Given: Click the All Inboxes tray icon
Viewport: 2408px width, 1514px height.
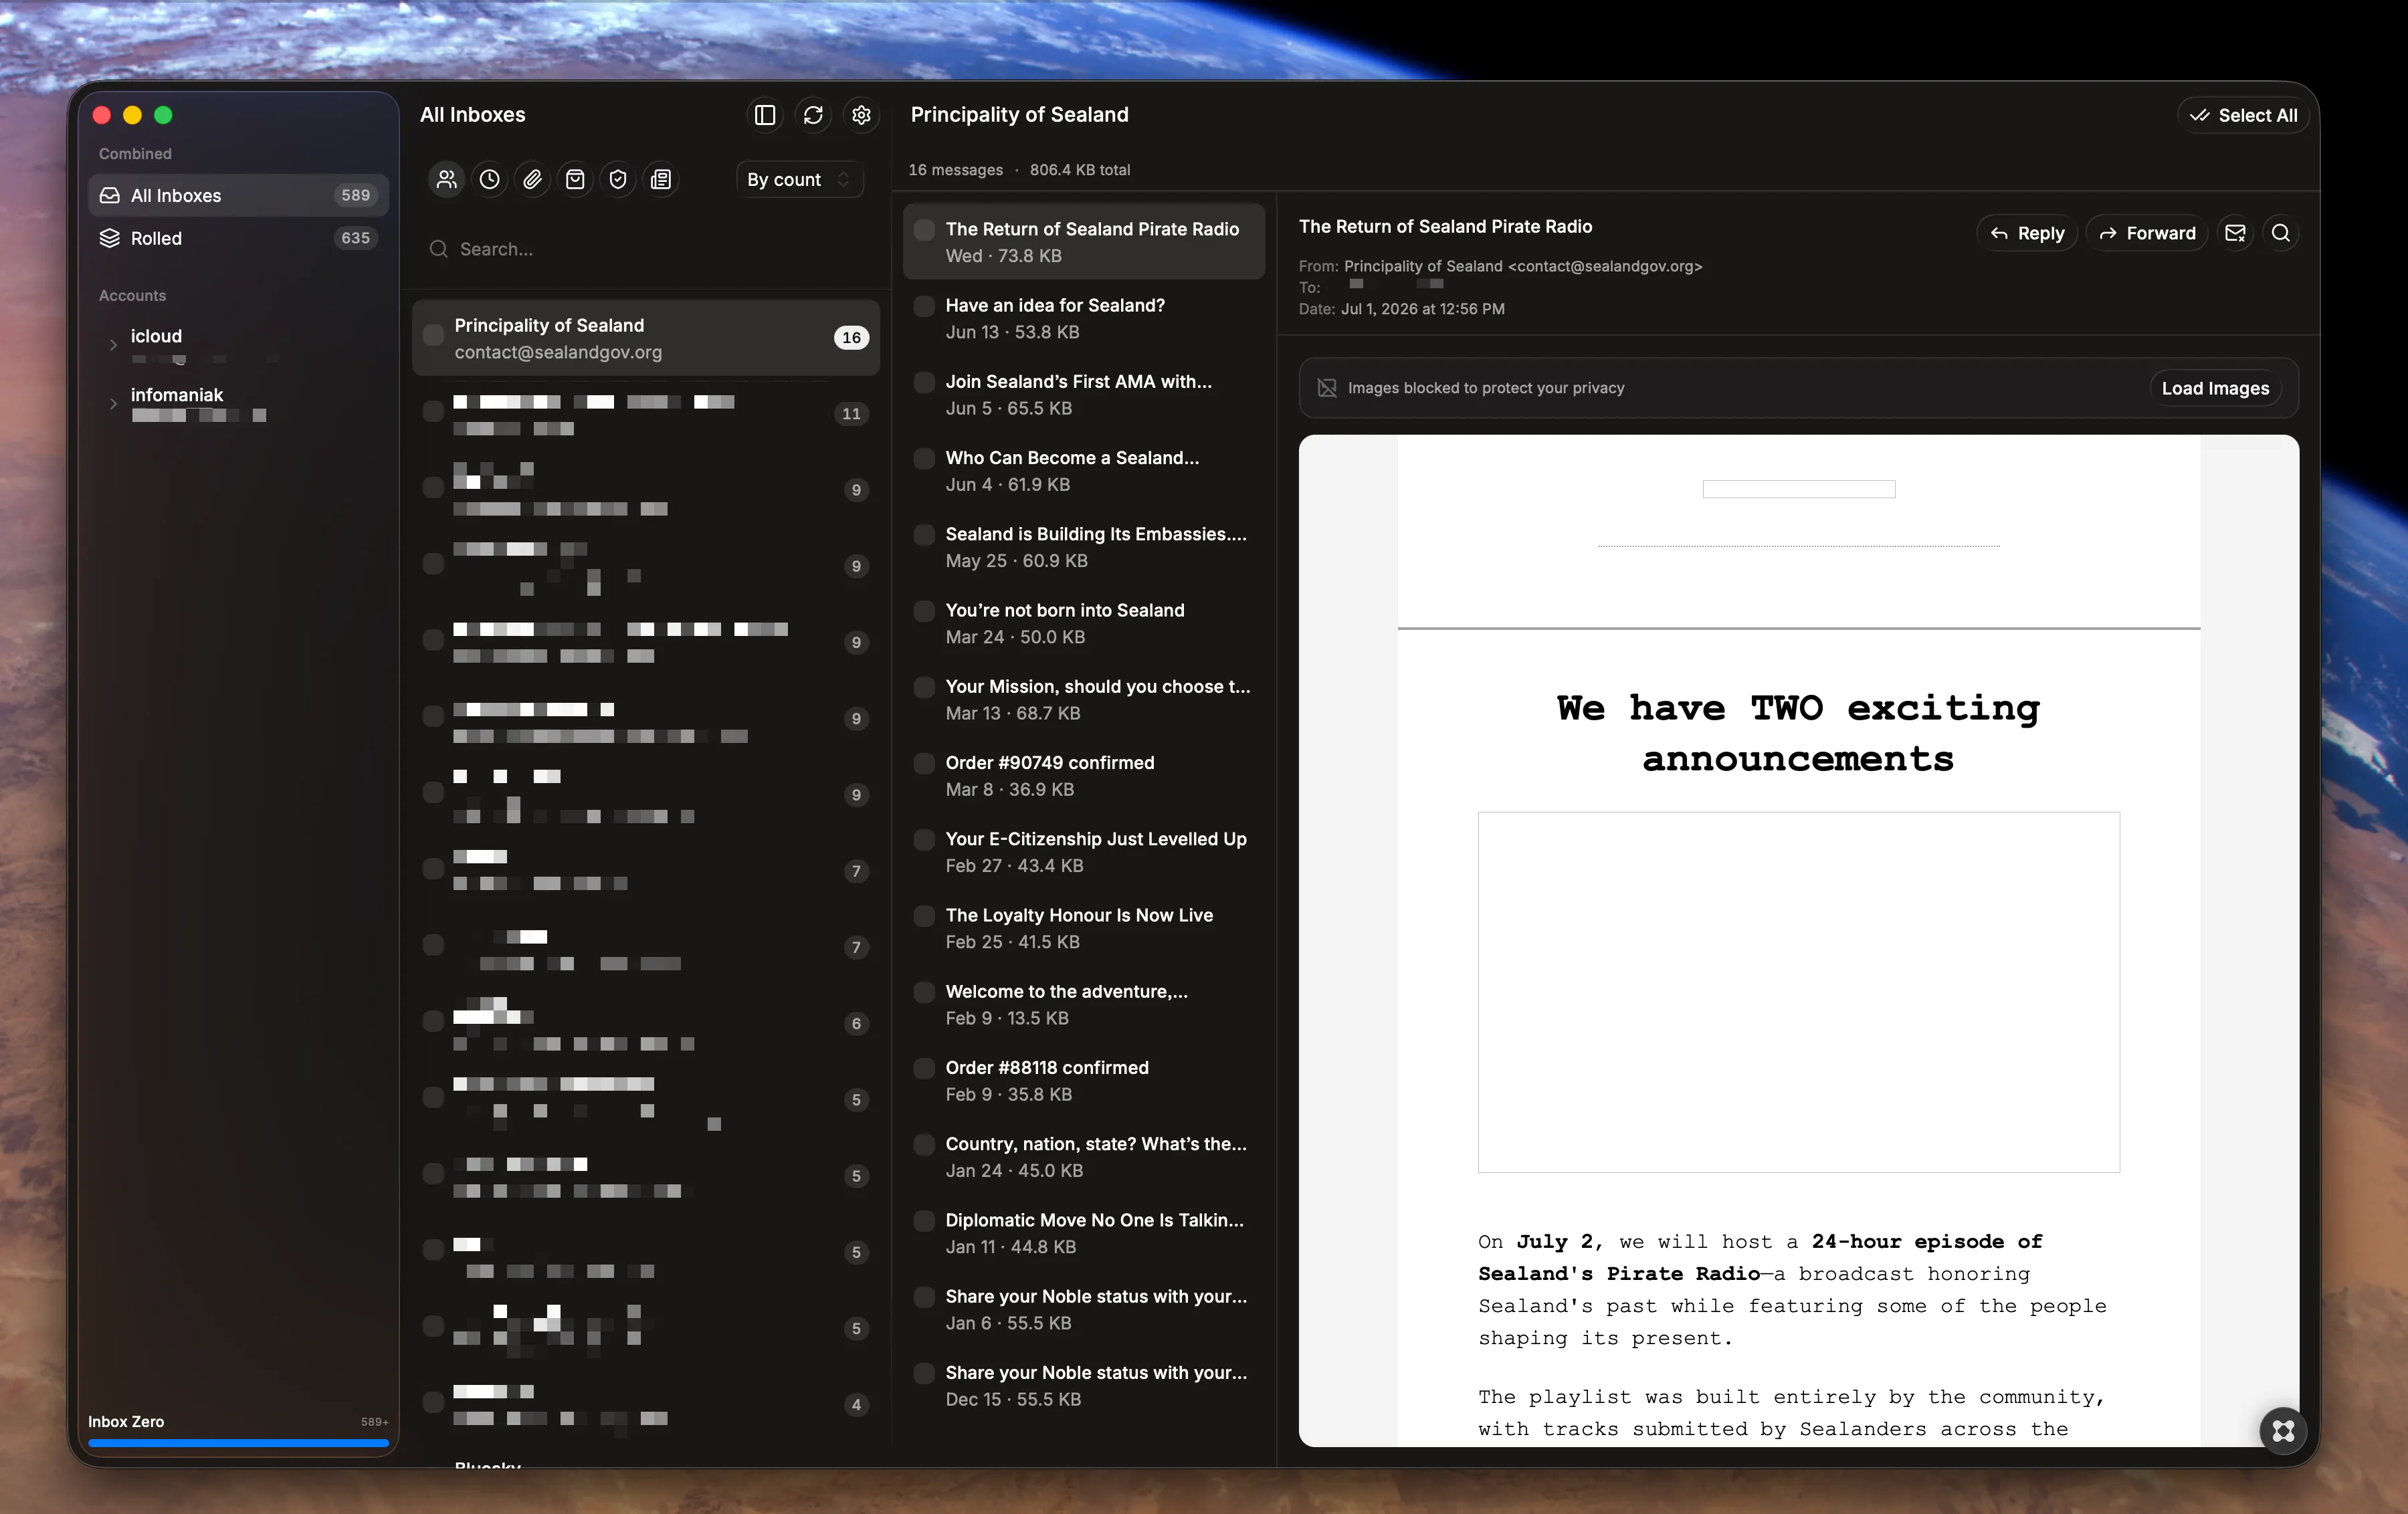Looking at the screenshot, I should pyautogui.click(x=110, y=196).
